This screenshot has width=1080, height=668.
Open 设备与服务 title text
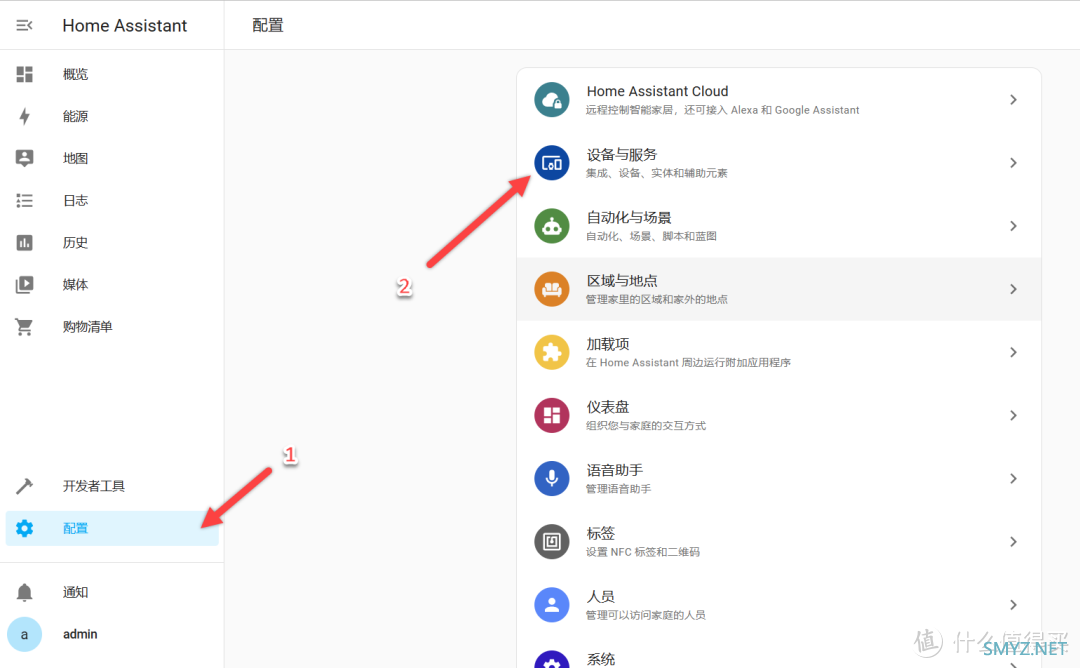point(621,154)
